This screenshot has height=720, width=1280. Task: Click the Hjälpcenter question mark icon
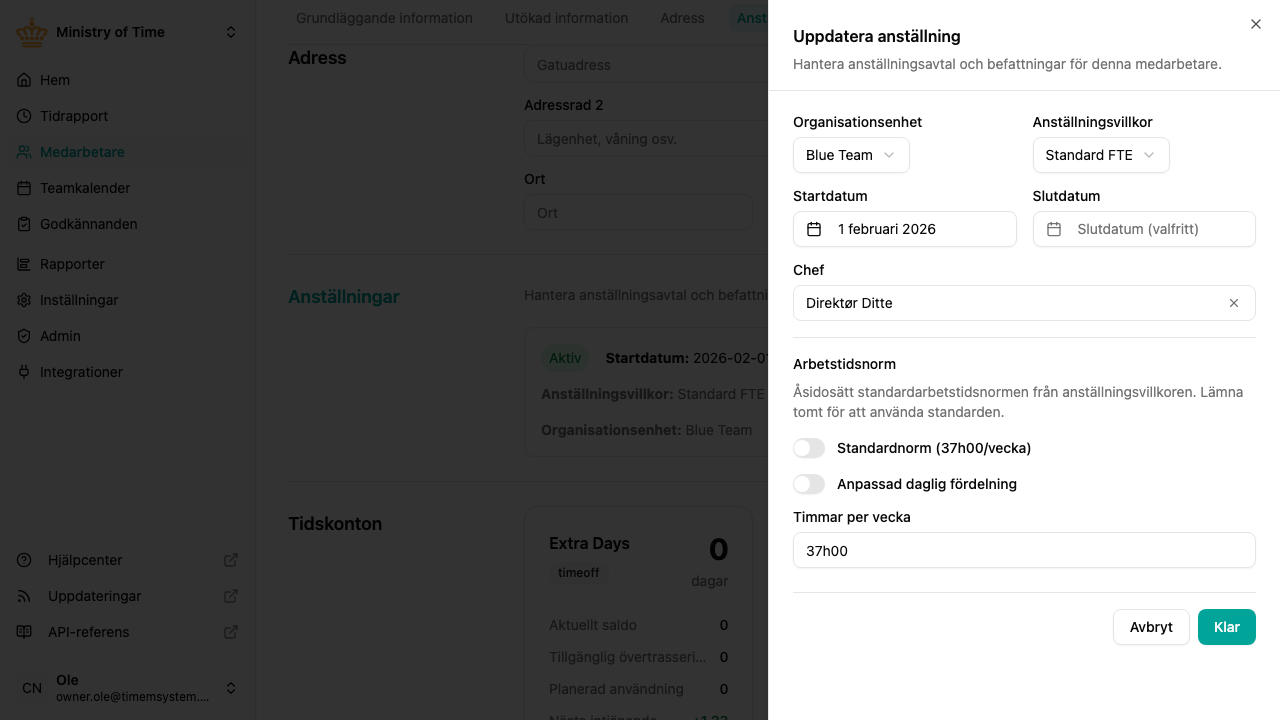click(x=24, y=560)
